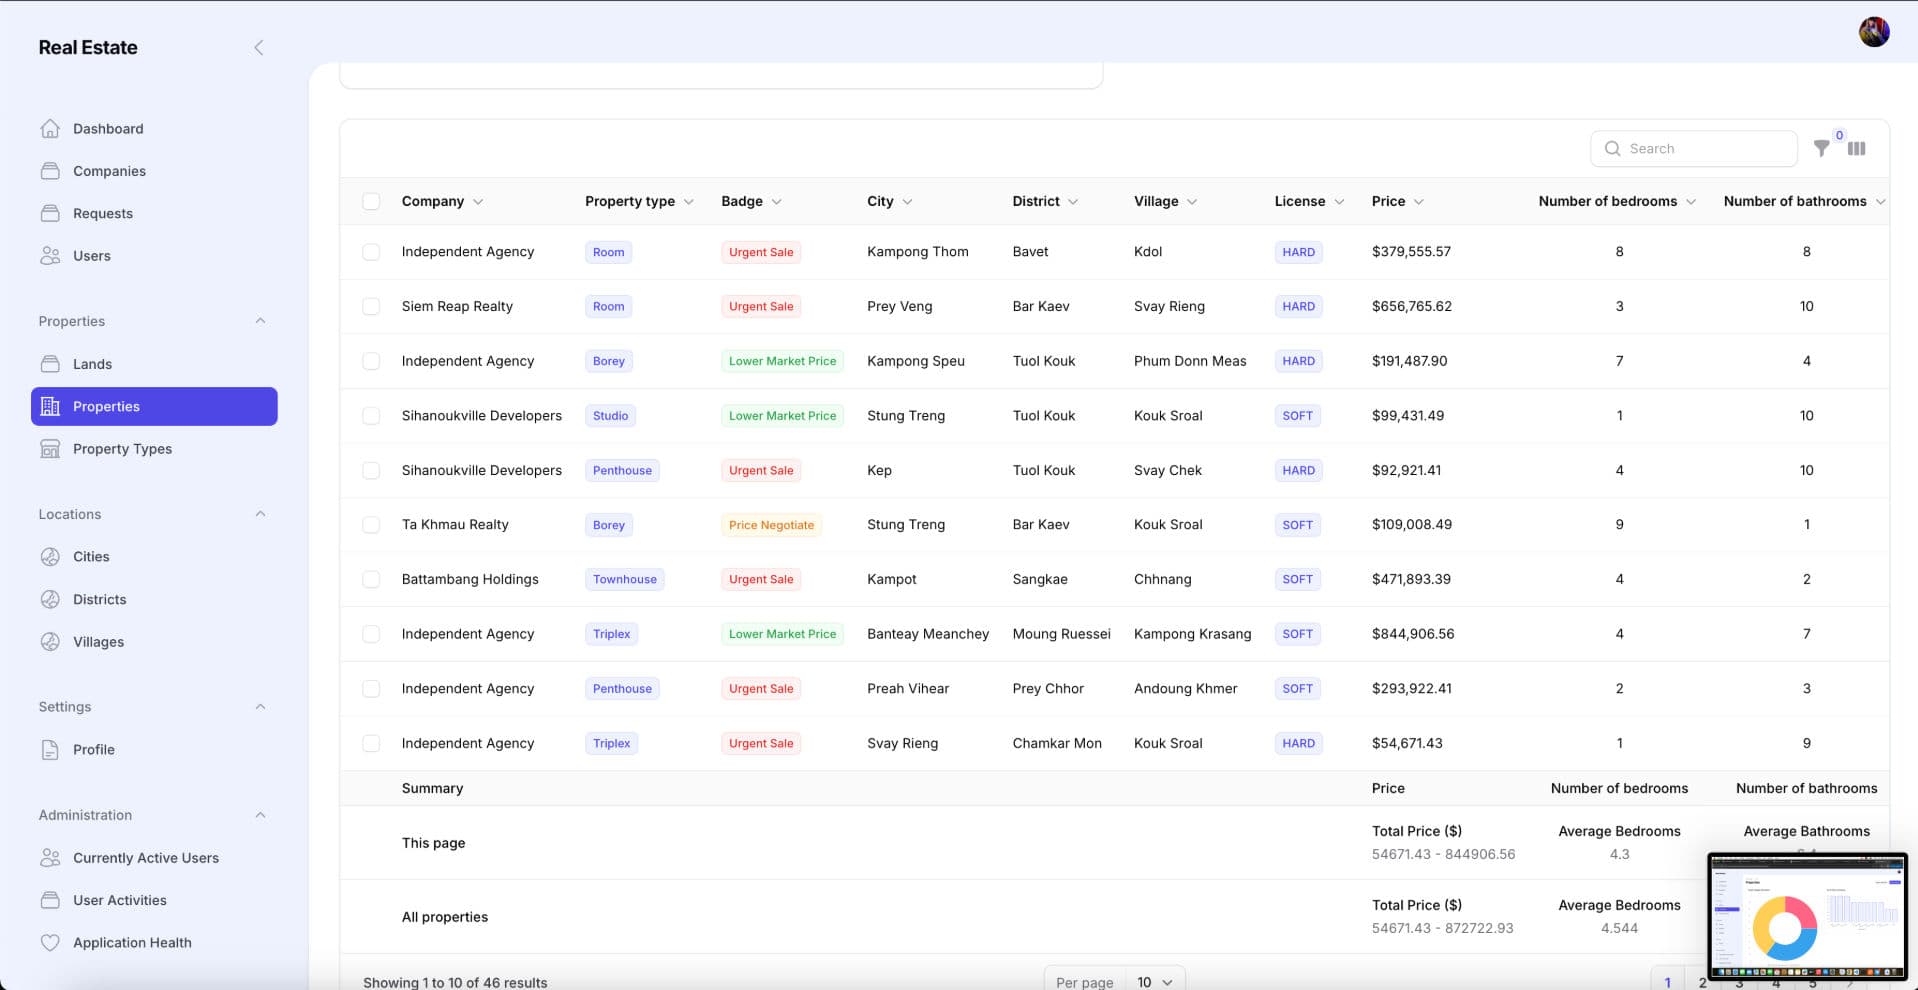The width and height of the screenshot is (1918, 990).
Task: Click the Villages globe icon
Action: pos(50,642)
